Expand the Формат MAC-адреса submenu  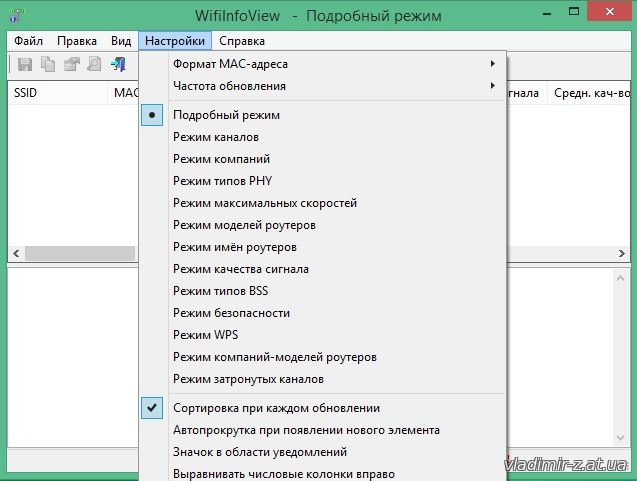[322, 64]
